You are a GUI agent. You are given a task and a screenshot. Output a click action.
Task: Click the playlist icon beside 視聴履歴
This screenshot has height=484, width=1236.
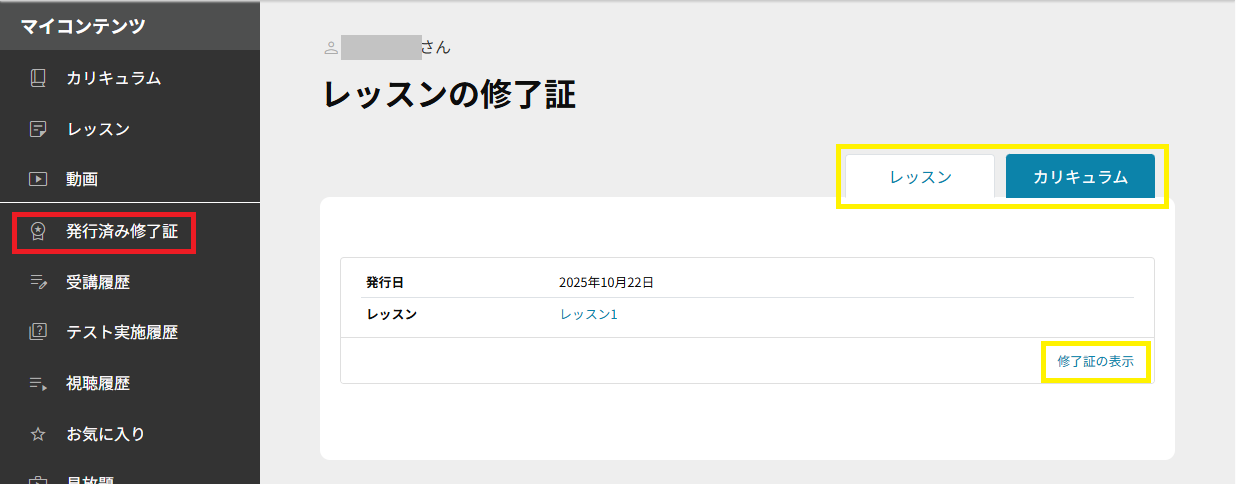(38, 383)
